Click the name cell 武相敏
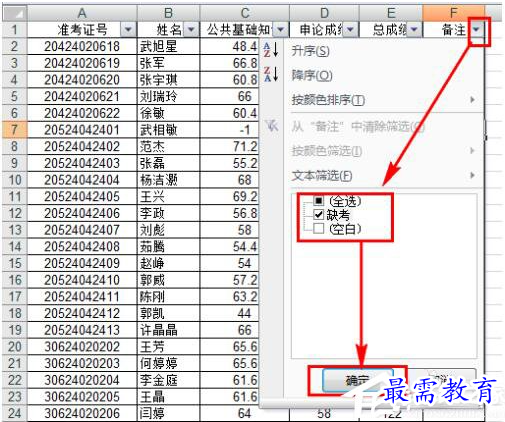This screenshot has height=422, width=505. point(168,130)
